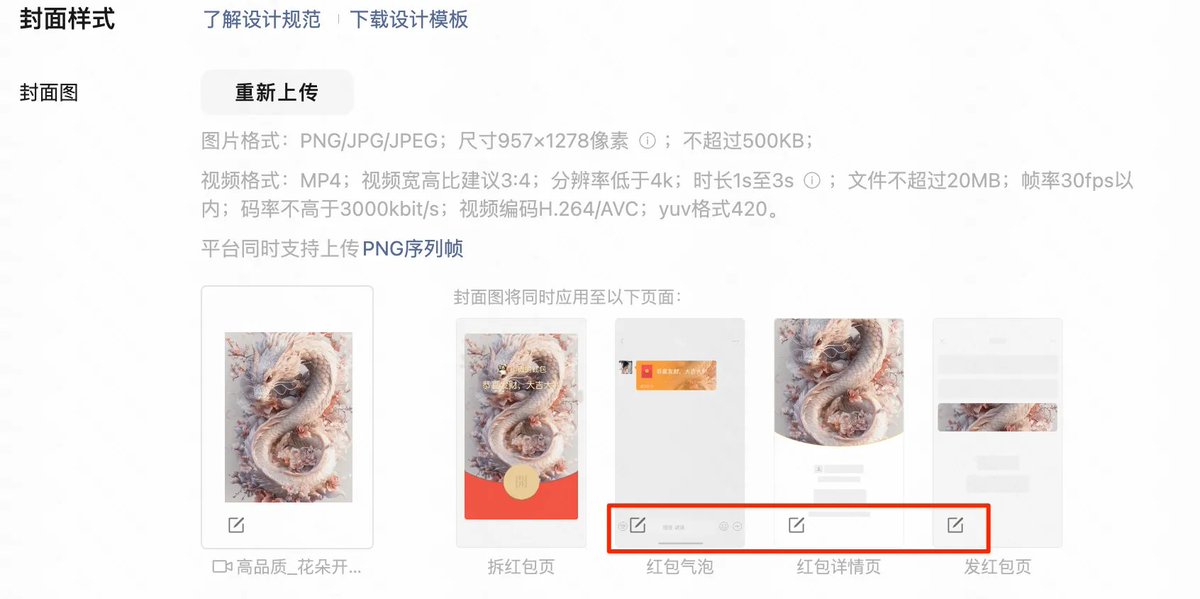Click info icon after 尺寸957×1278像素
1200x599 pixels.
click(647, 141)
